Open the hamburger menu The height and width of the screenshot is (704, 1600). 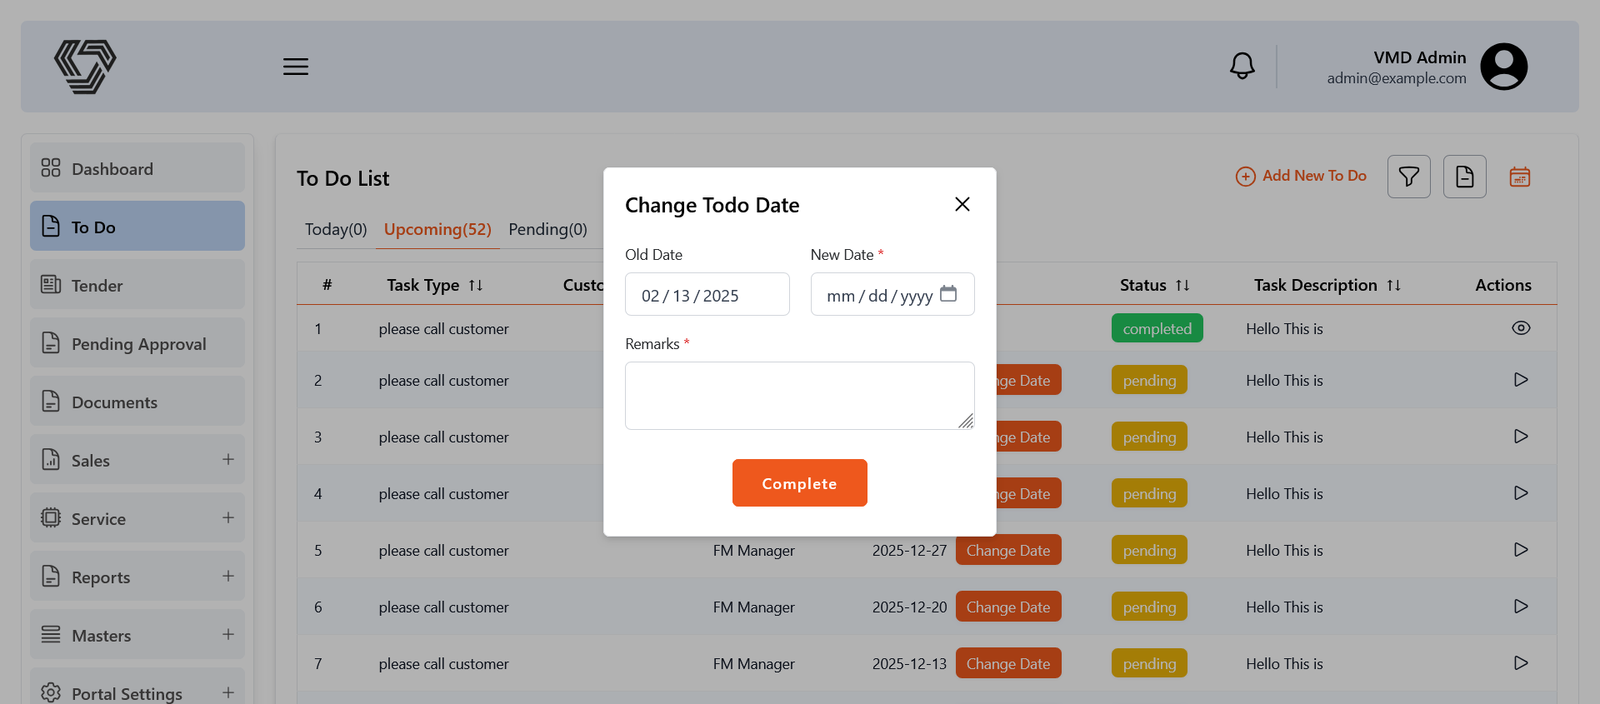pos(295,67)
